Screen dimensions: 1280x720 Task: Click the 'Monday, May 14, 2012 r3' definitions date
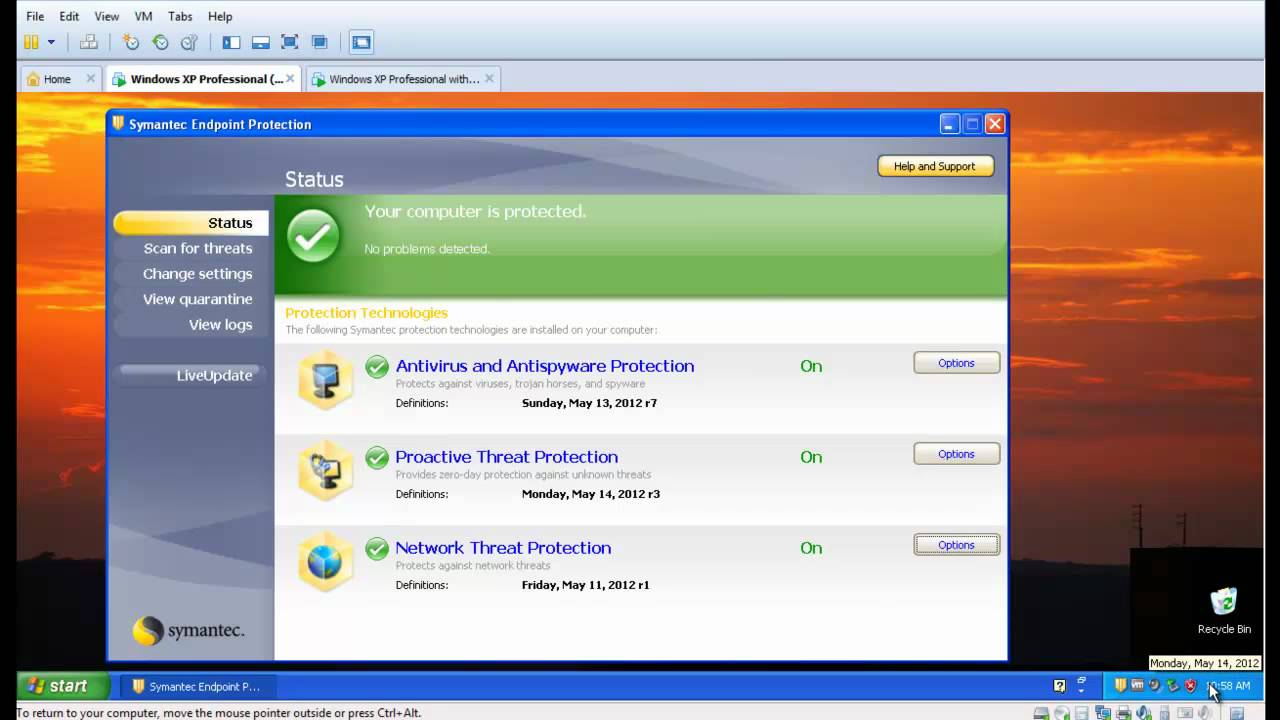[x=591, y=494]
